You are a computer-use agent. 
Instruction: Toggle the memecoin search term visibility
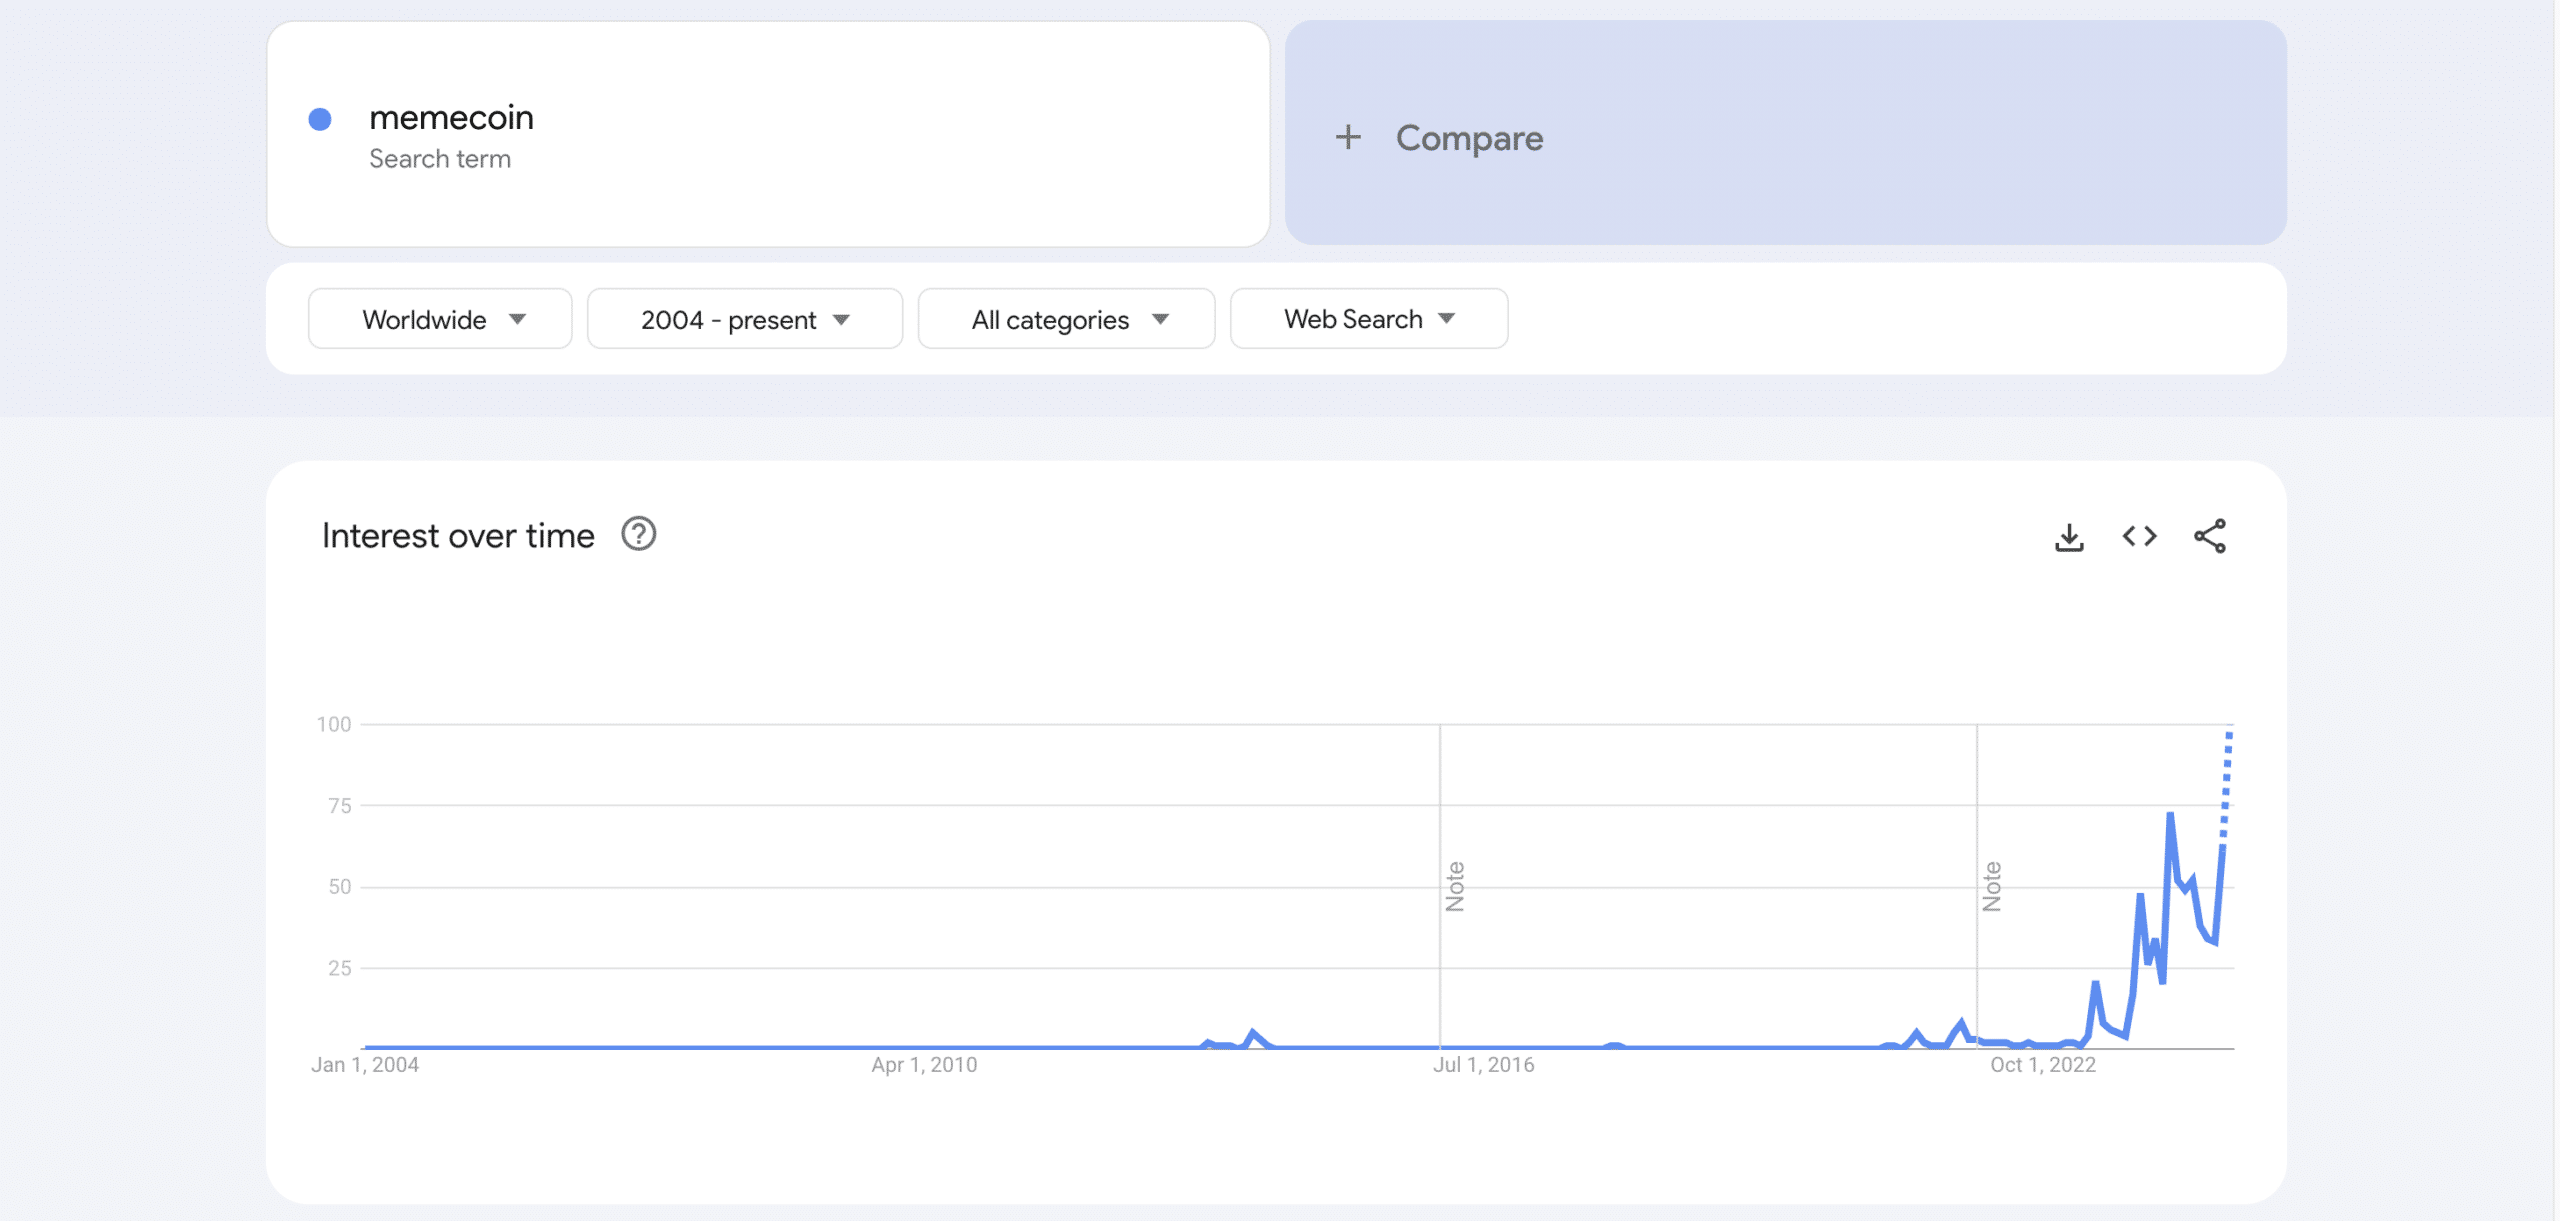pos(320,116)
